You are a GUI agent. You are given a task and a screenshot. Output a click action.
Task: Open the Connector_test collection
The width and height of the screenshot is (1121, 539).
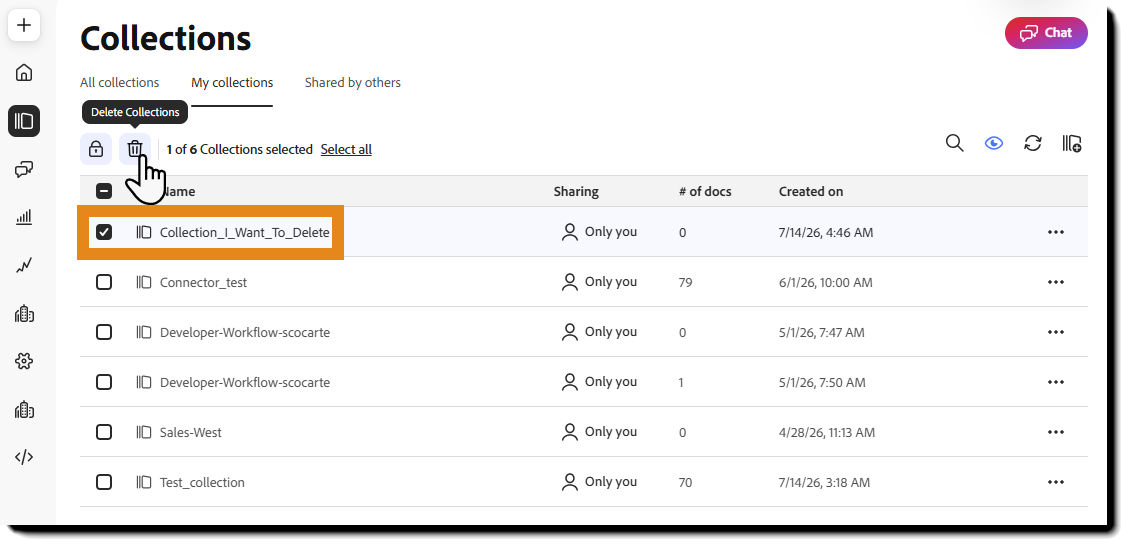coord(203,282)
